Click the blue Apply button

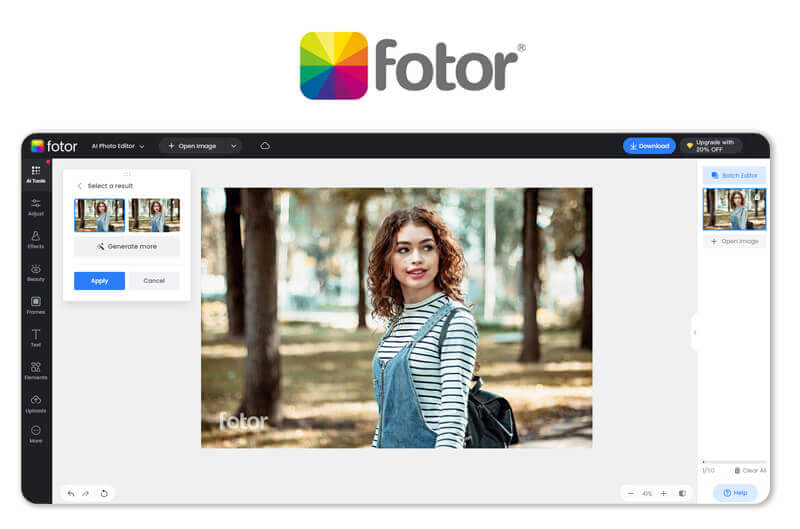click(x=99, y=281)
